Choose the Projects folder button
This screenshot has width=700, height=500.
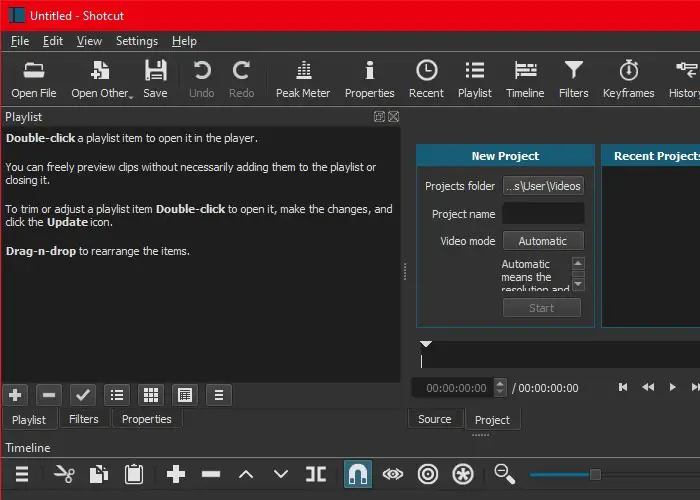coord(543,186)
